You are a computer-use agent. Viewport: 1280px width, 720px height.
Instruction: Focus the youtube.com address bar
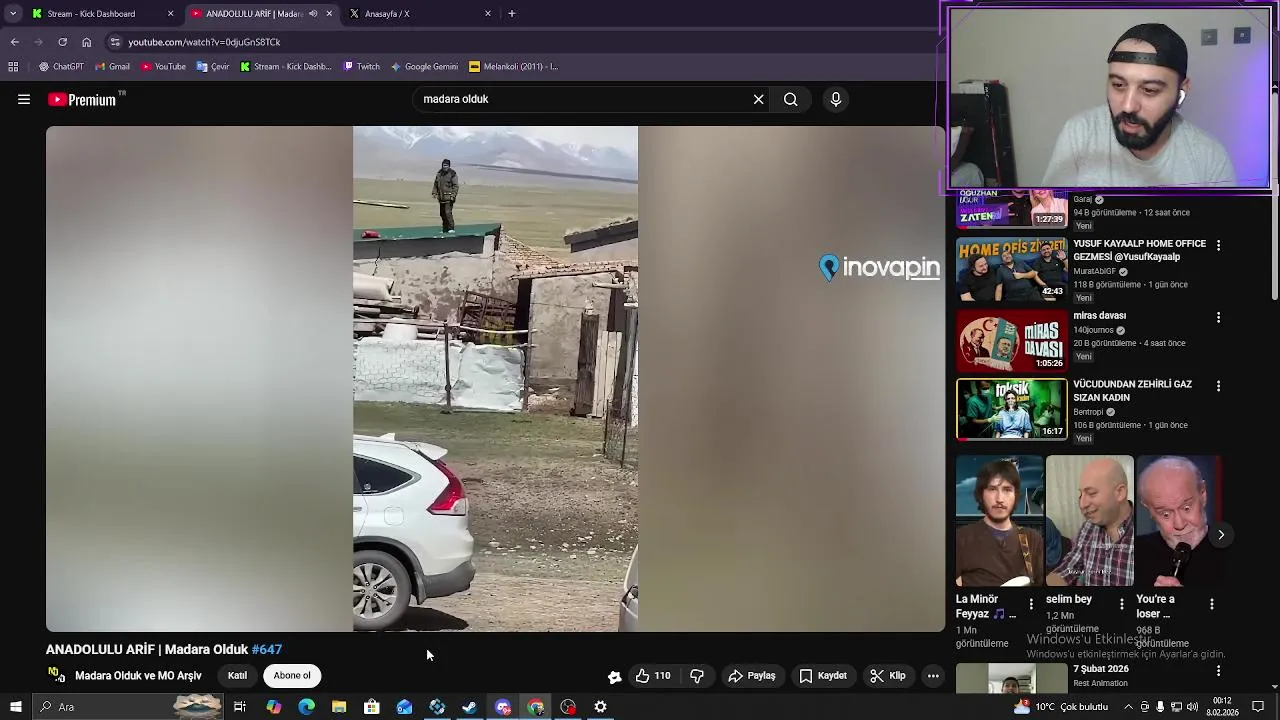520,42
